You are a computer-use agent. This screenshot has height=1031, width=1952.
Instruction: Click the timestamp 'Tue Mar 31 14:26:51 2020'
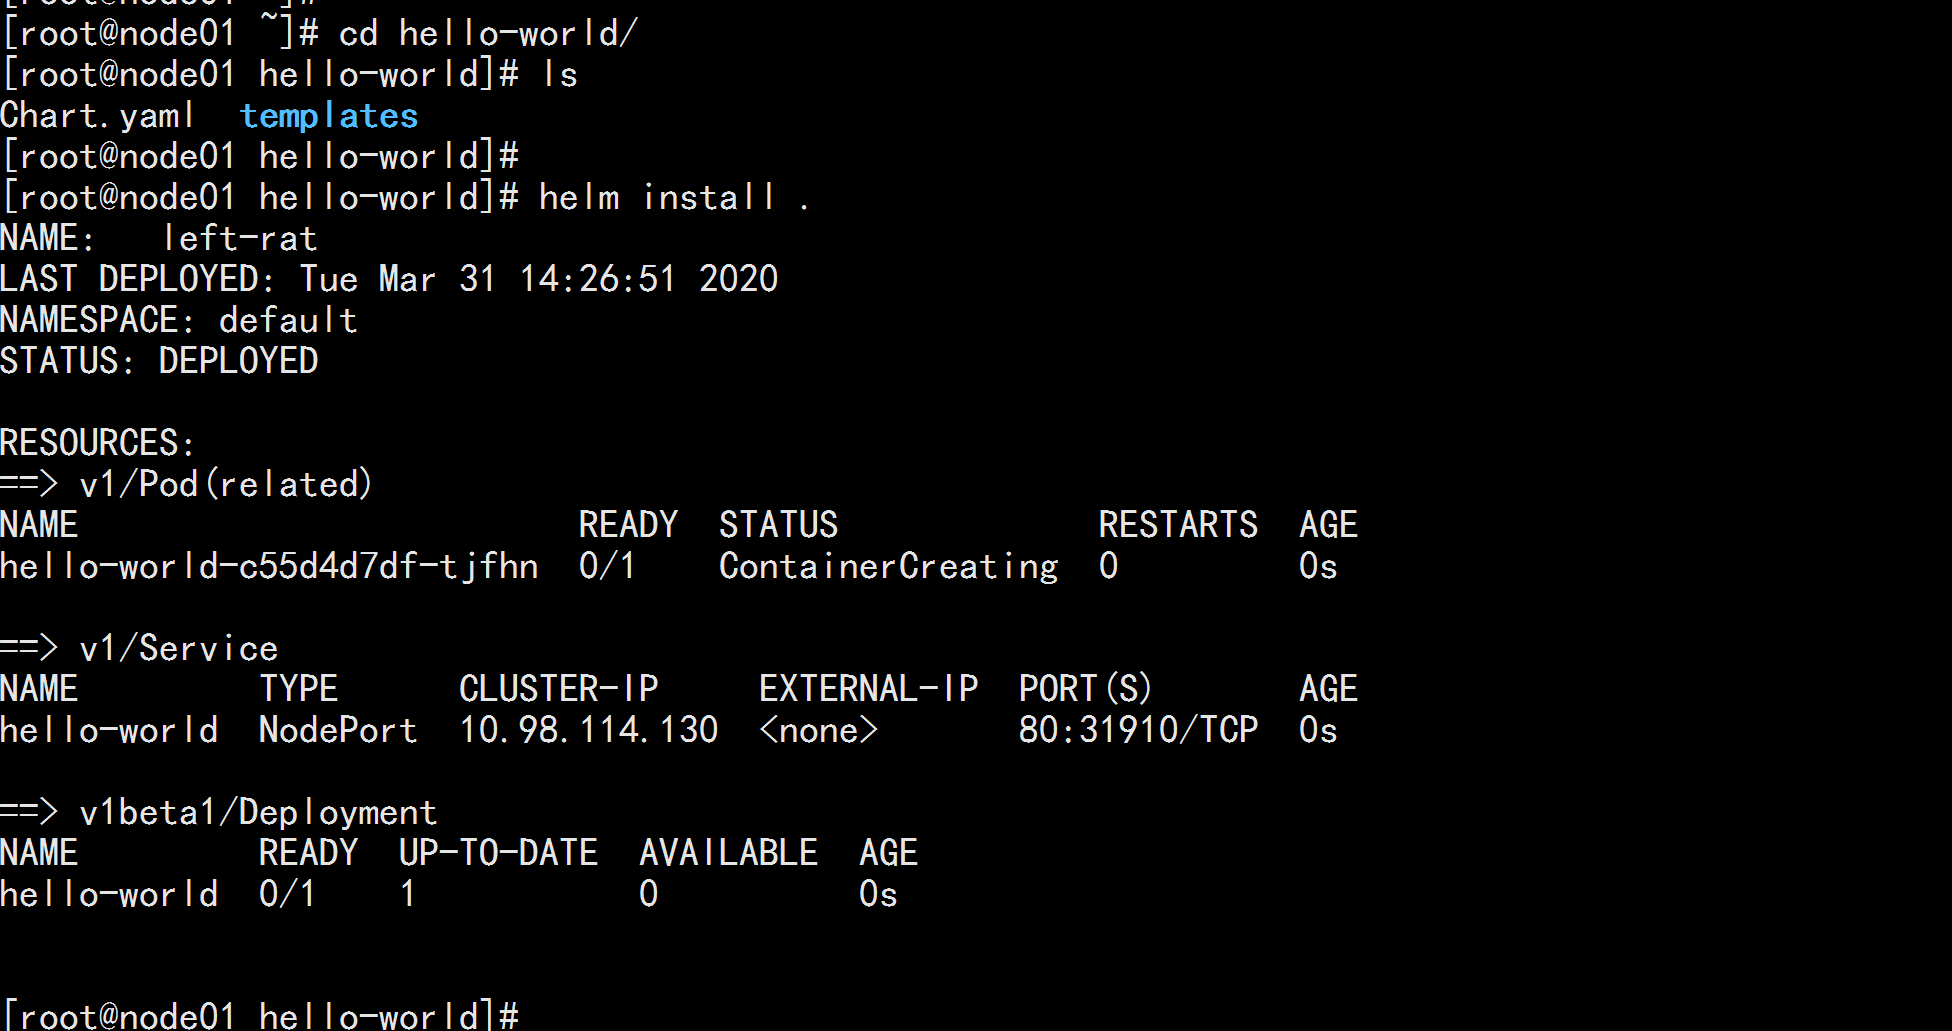pos(539,279)
